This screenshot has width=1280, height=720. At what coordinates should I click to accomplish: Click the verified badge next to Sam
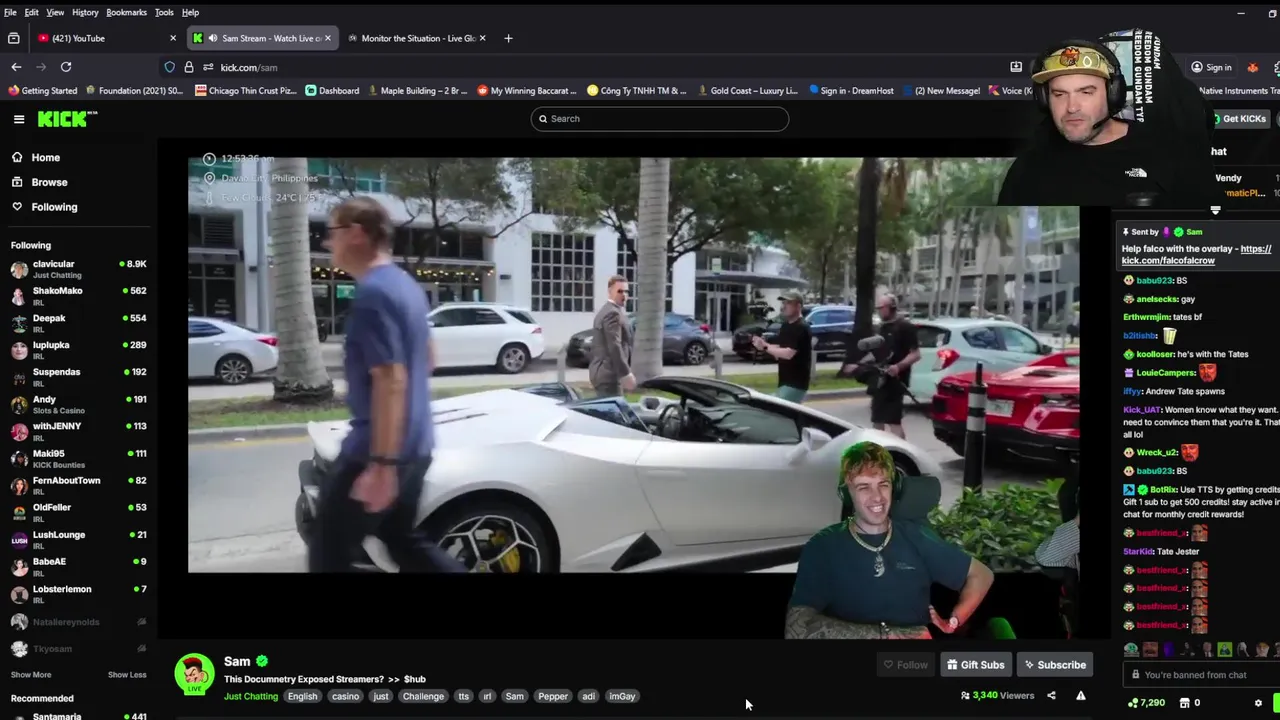click(x=262, y=661)
